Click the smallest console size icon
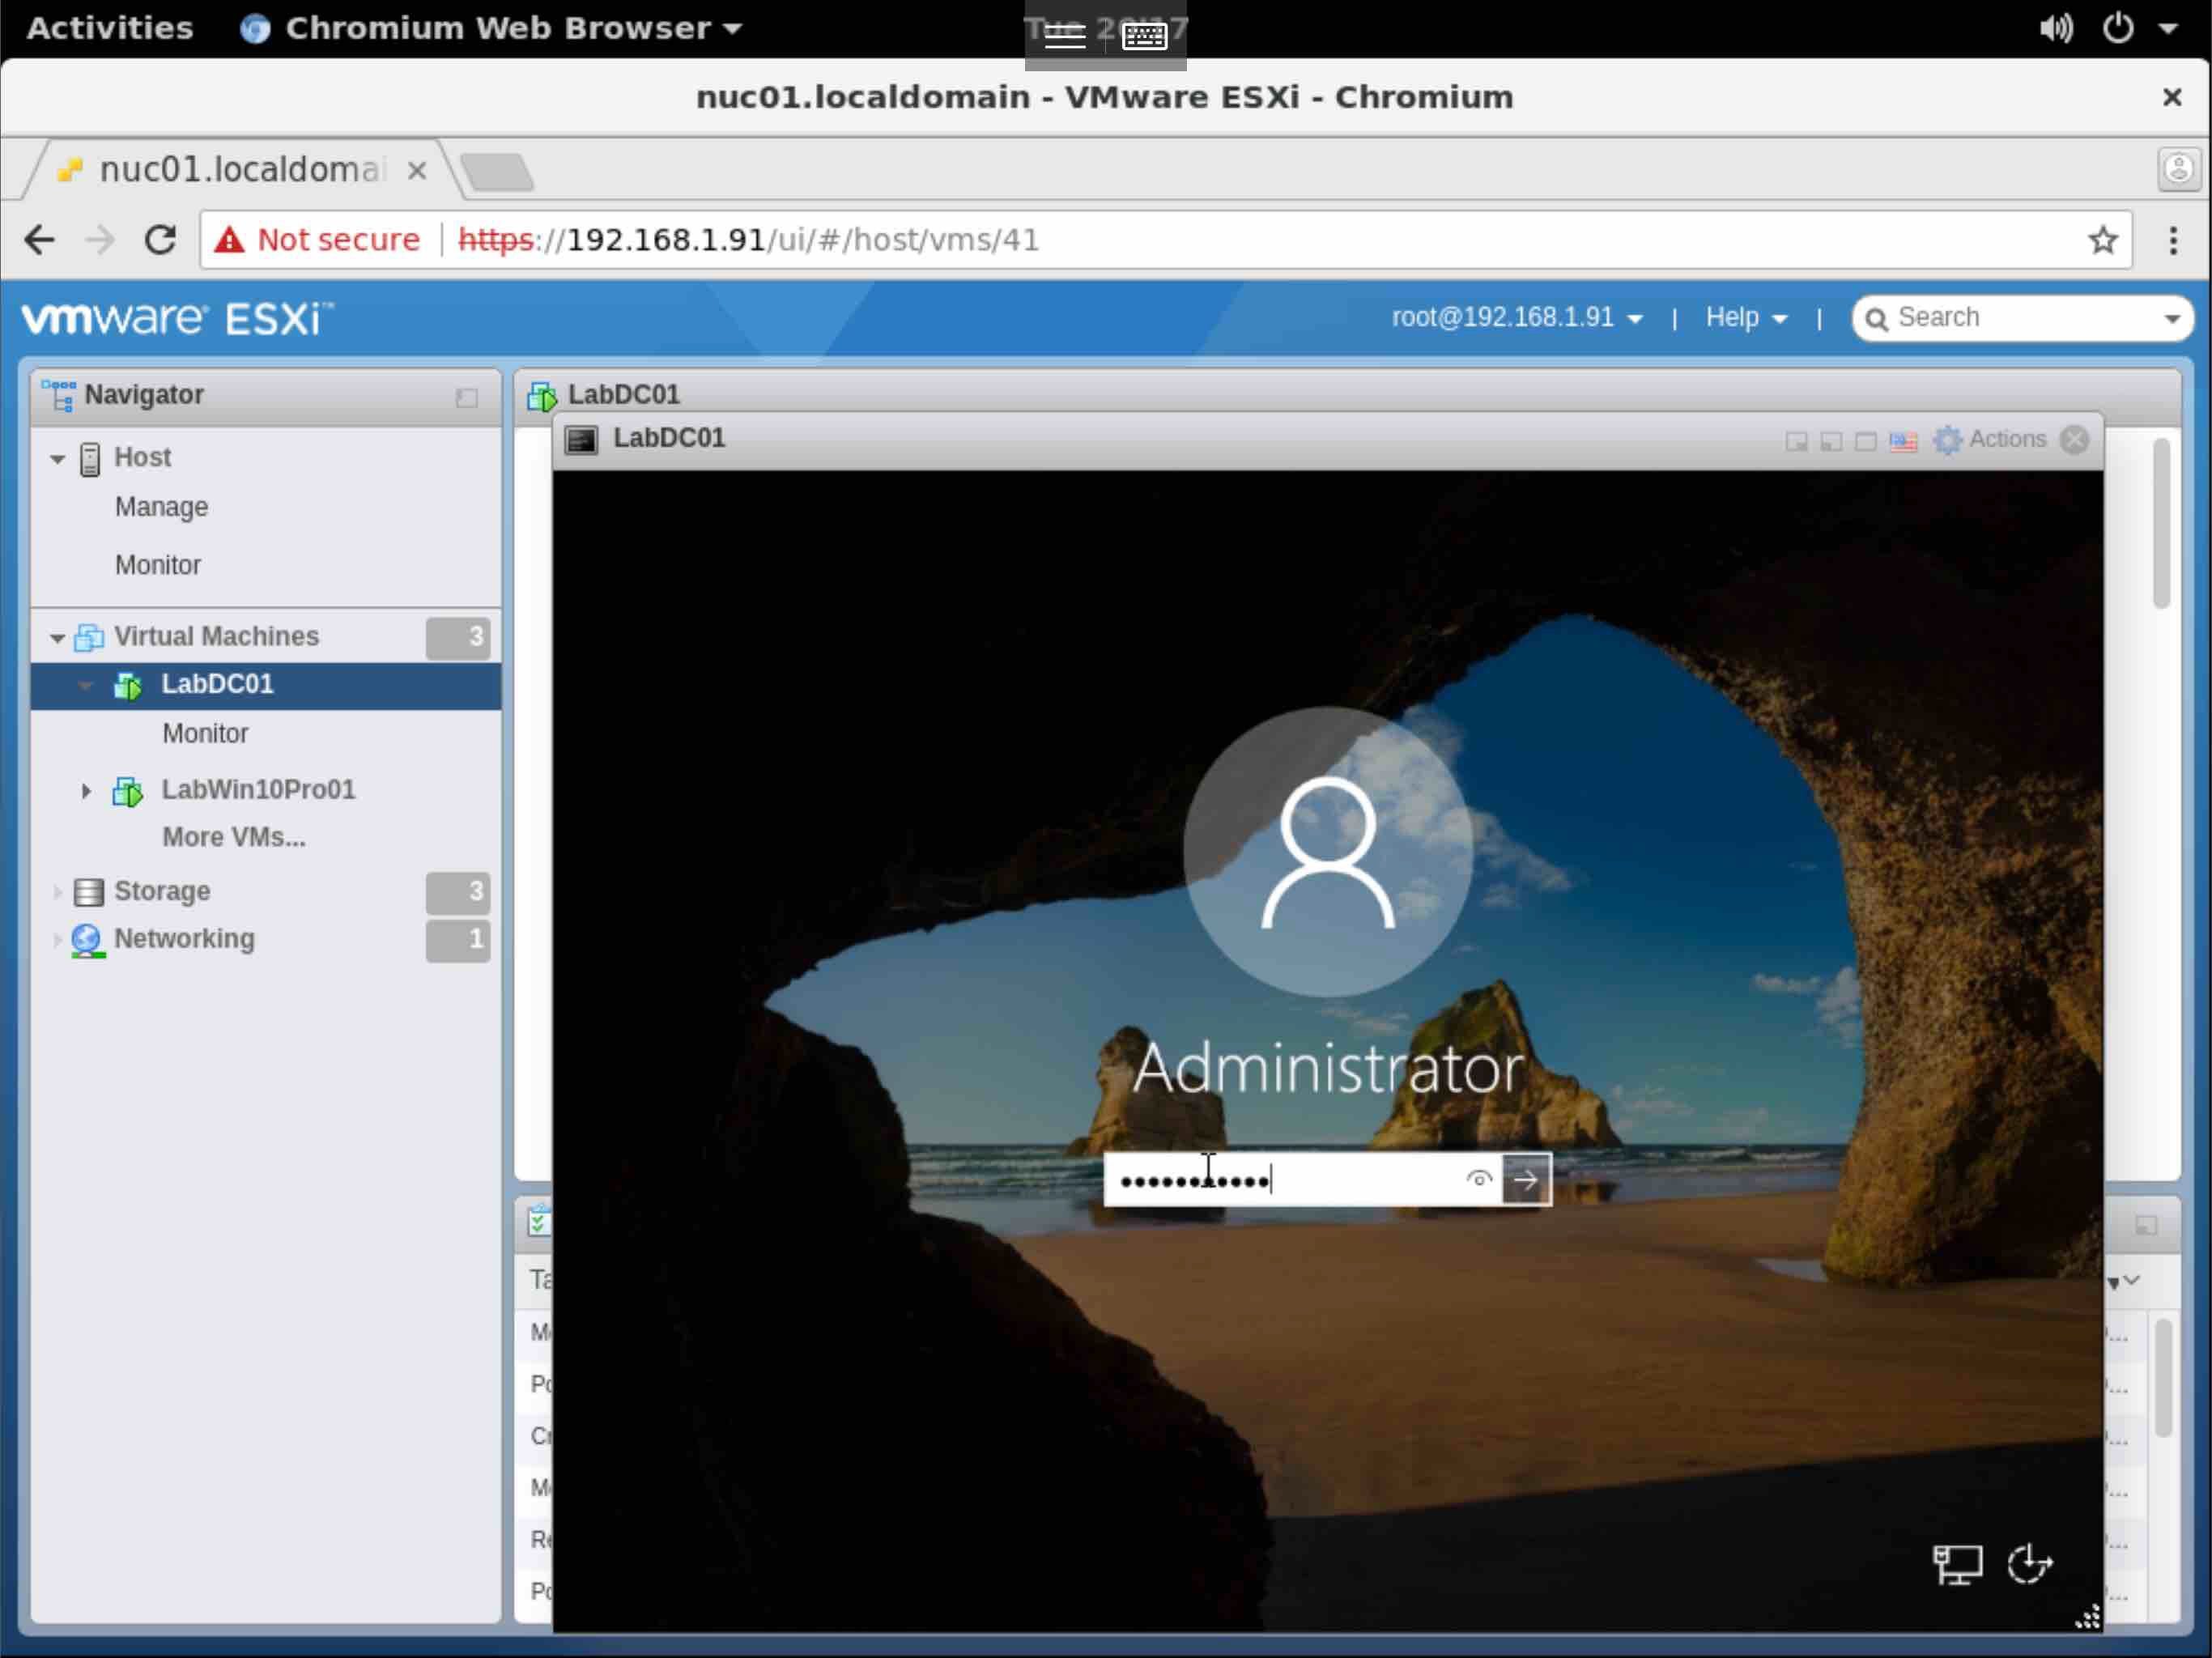 point(1796,442)
